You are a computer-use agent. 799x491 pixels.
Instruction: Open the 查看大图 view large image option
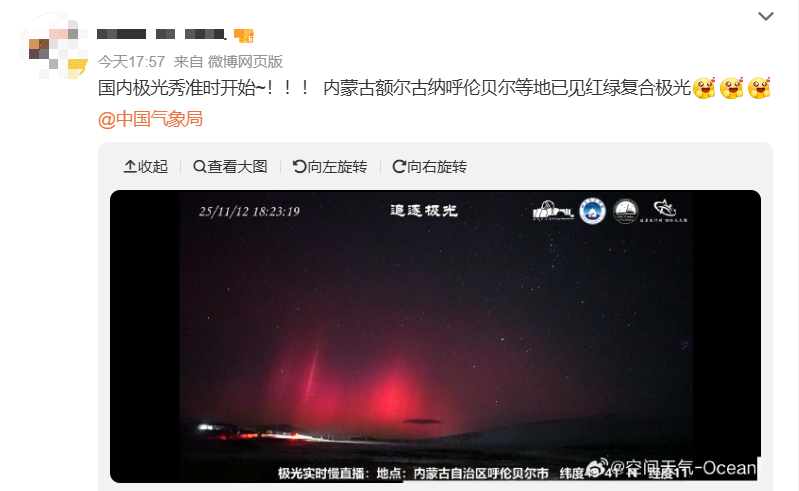(x=230, y=167)
